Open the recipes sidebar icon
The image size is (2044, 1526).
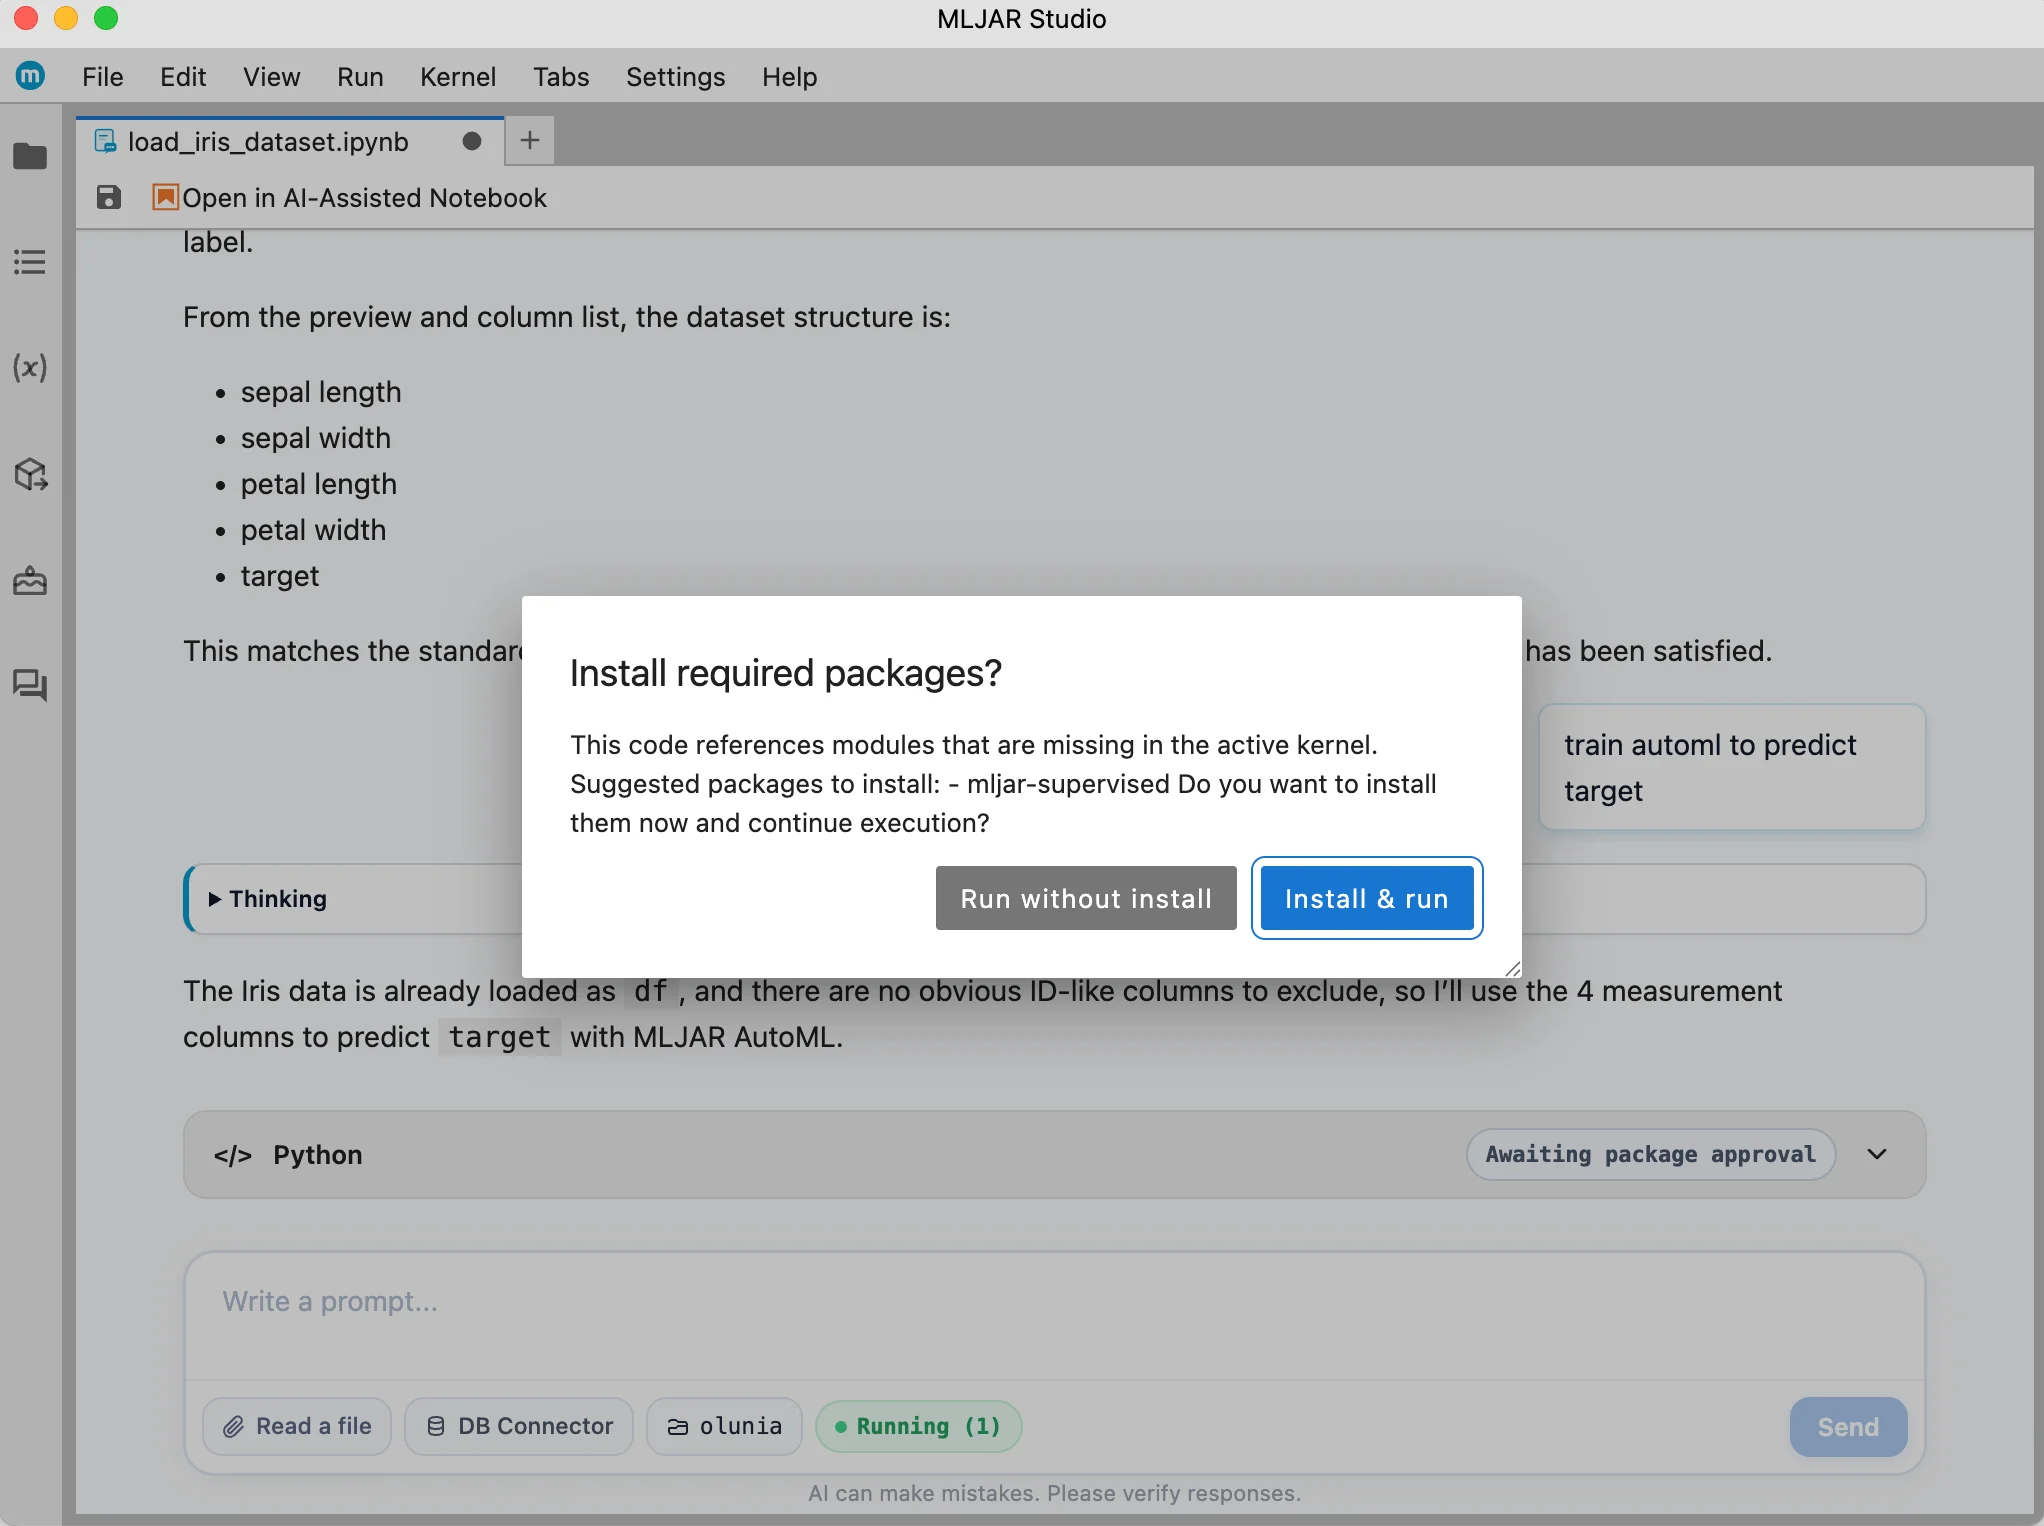coord(30,580)
